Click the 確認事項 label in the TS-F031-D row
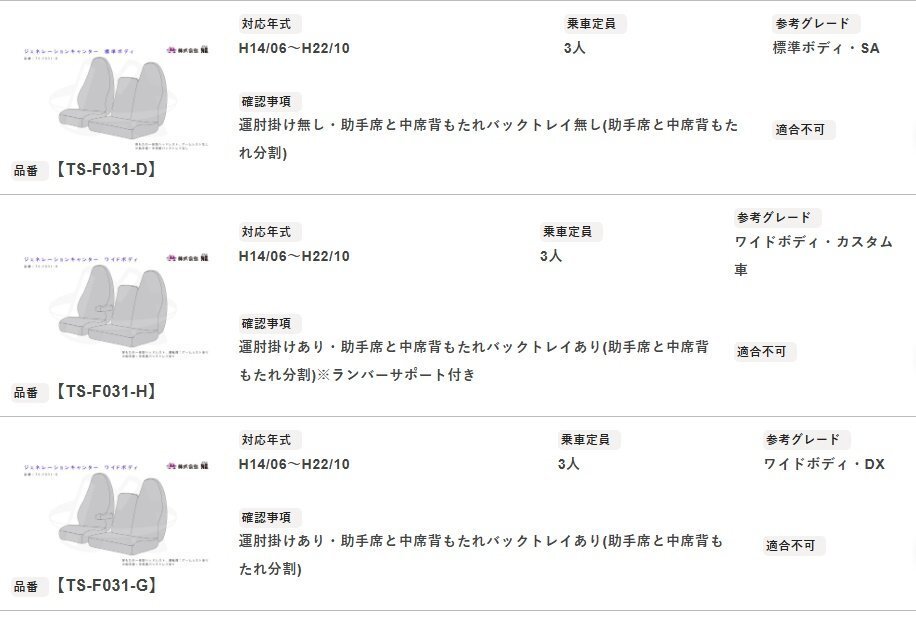The height and width of the screenshot is (621, 916). click(269, 102)
